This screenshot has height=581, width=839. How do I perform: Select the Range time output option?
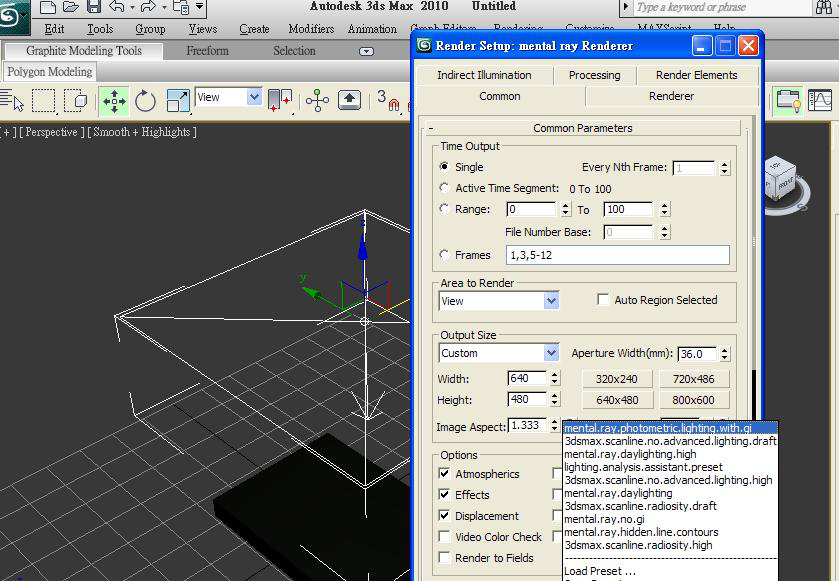point(444,209)
